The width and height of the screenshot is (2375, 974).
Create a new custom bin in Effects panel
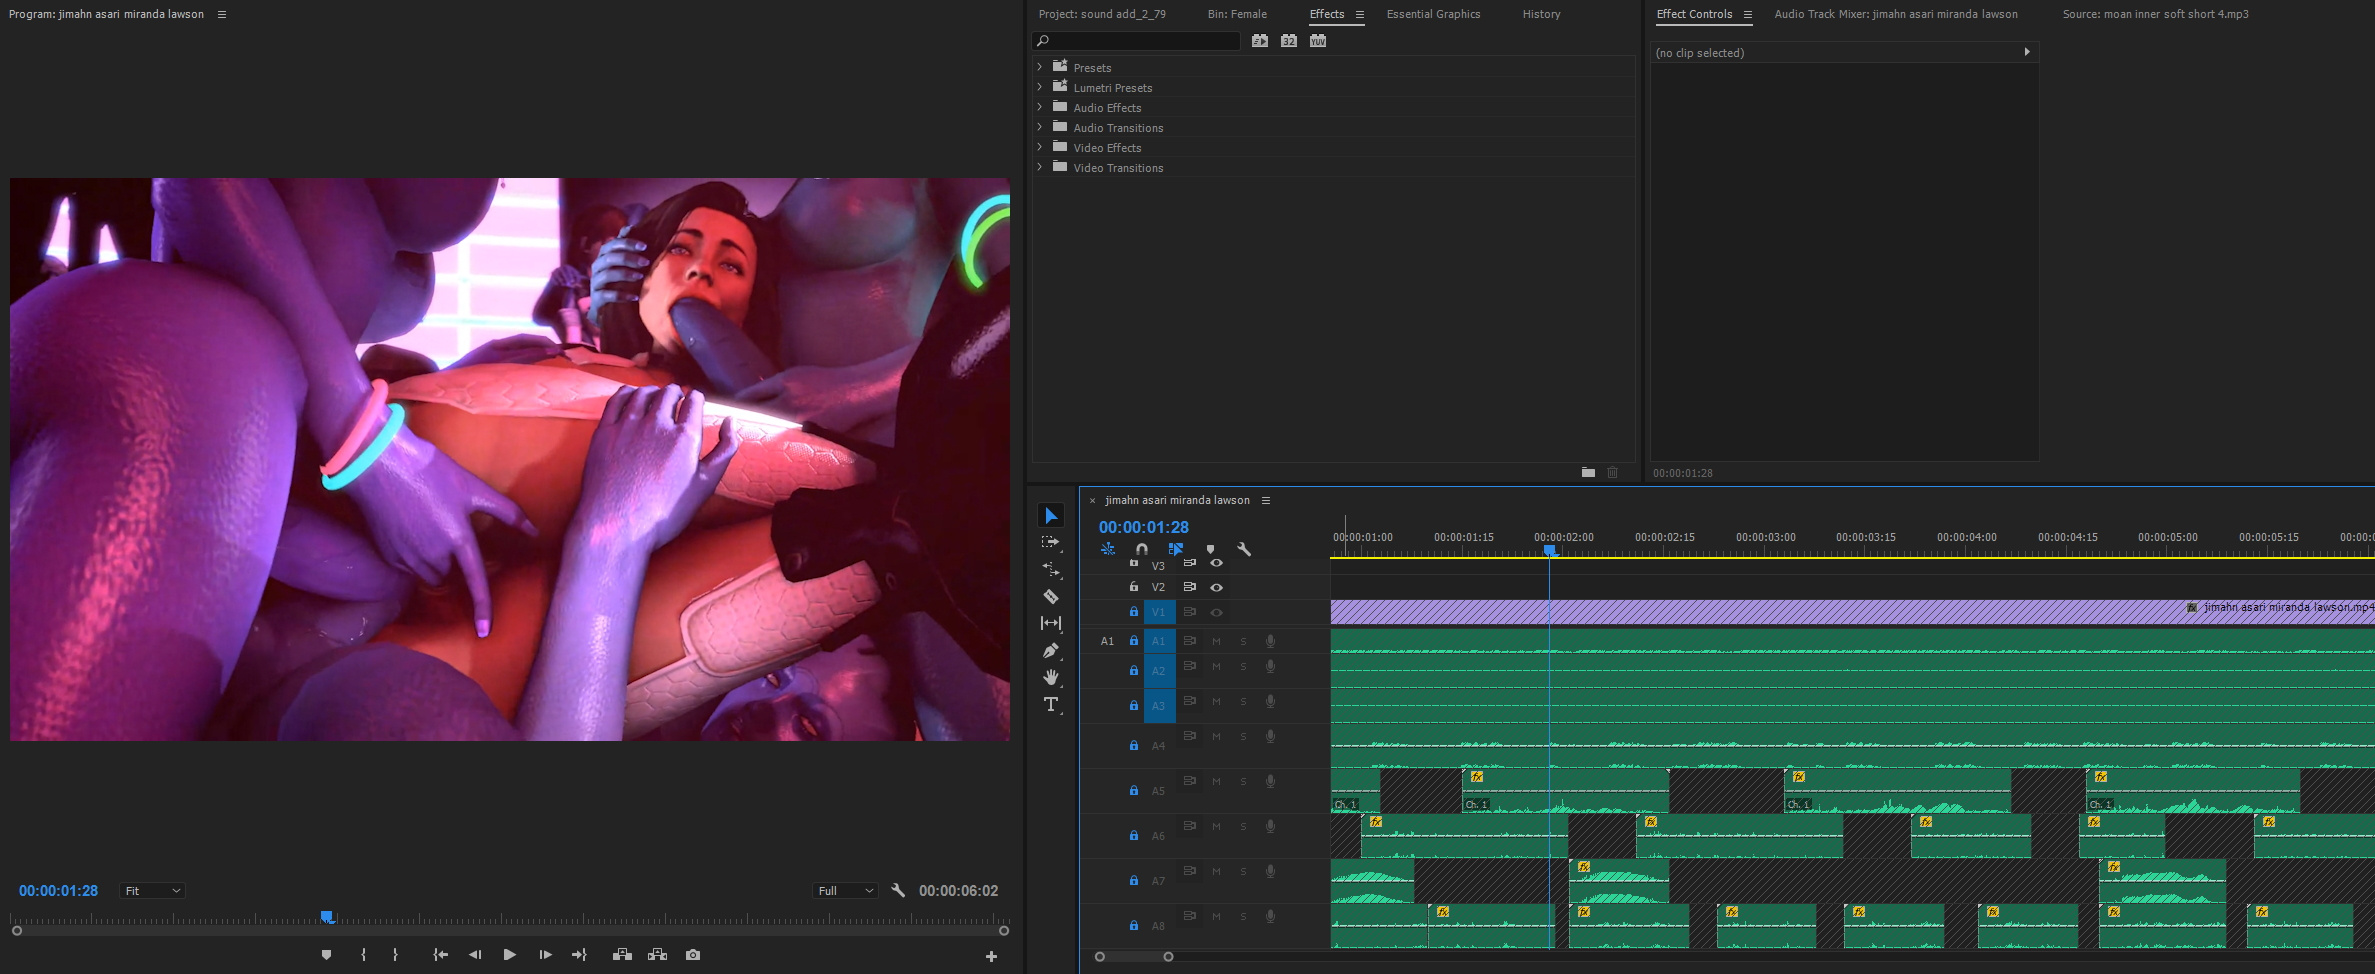pos(1588,472)
